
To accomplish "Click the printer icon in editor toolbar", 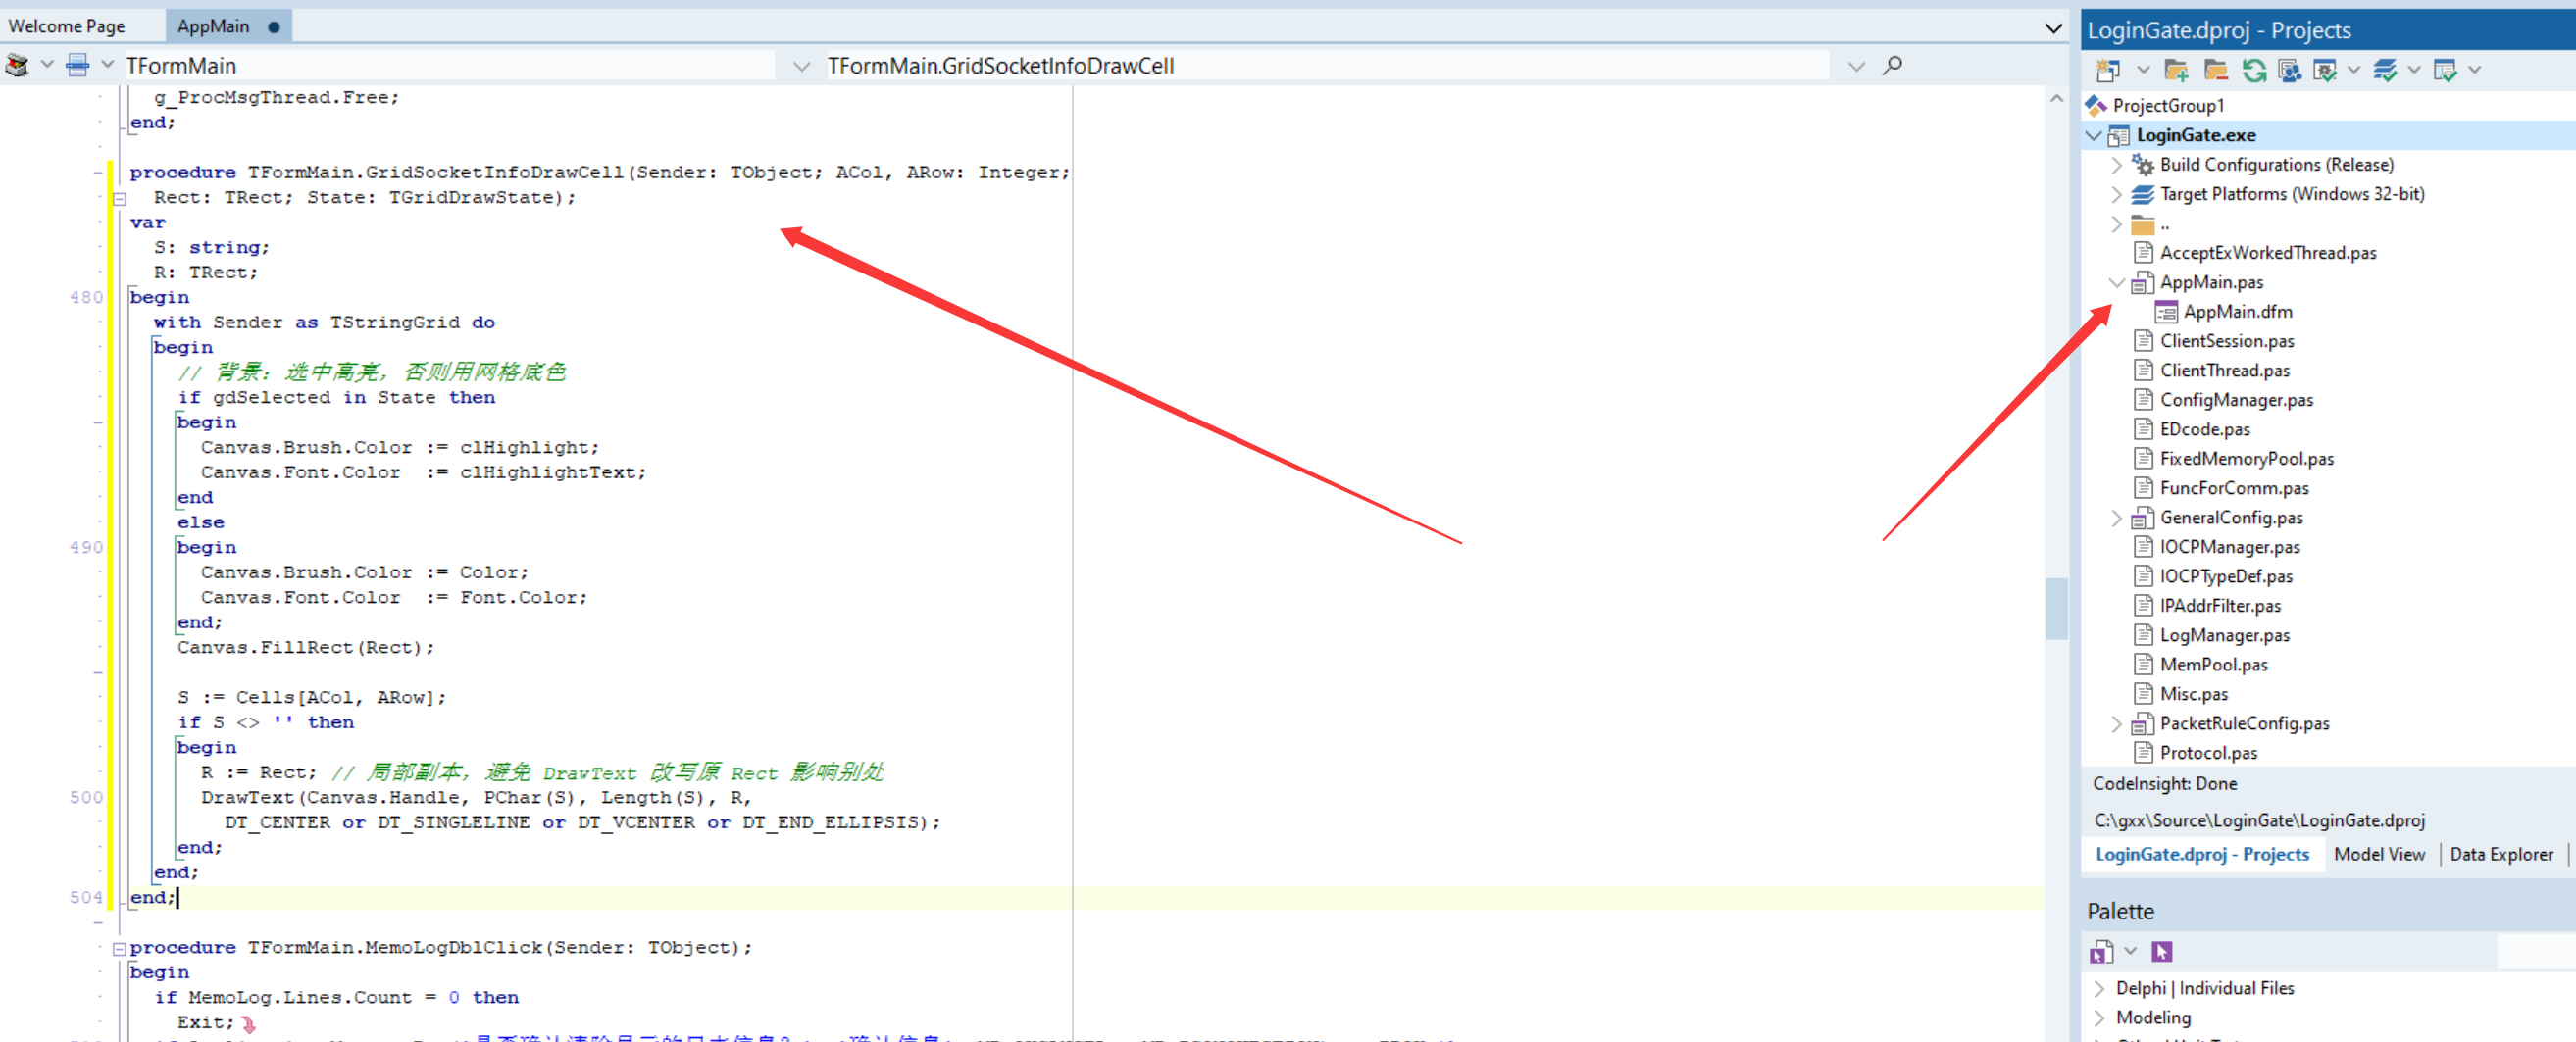I will (x=77, y=66).
